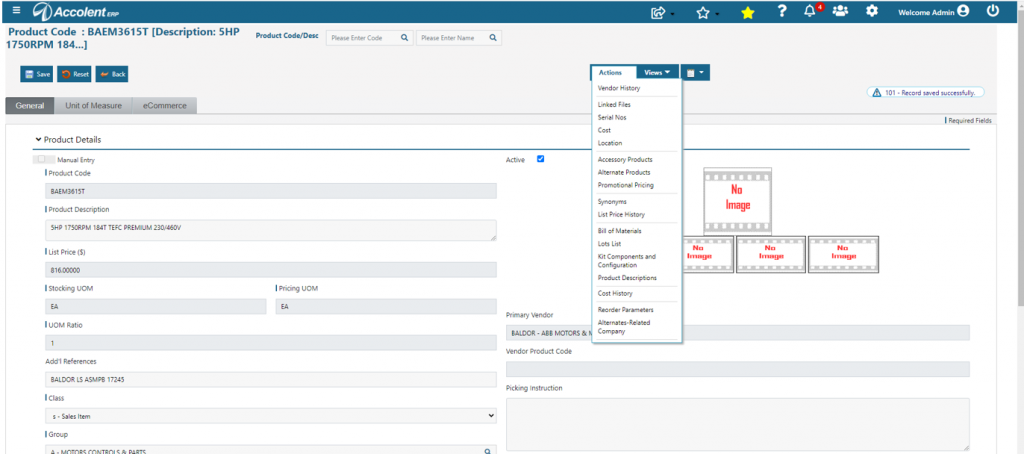Image resolution: width=1024 pixels, height=454 pixels.
Task: Open the hamburger navigation menu
Action: (16, 10)
